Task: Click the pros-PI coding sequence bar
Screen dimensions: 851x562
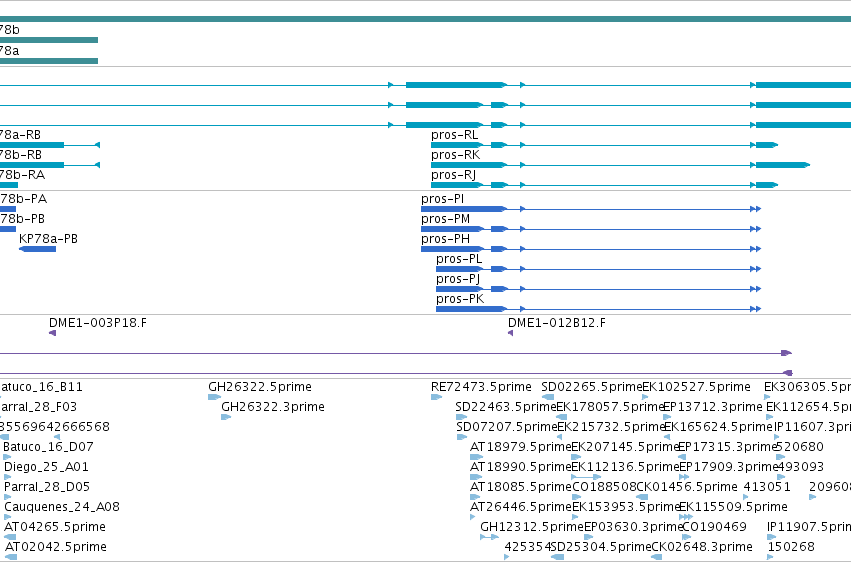Action: tap(463, 209)
